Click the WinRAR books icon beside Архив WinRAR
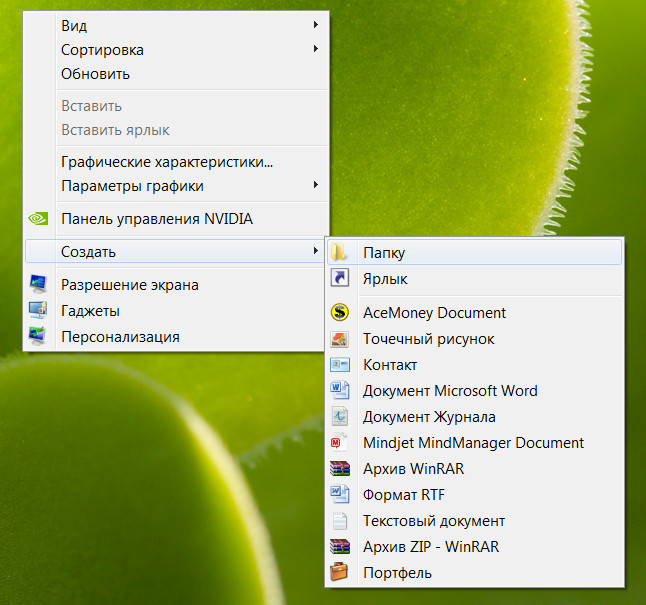646x605 pixels. point(340,469)
